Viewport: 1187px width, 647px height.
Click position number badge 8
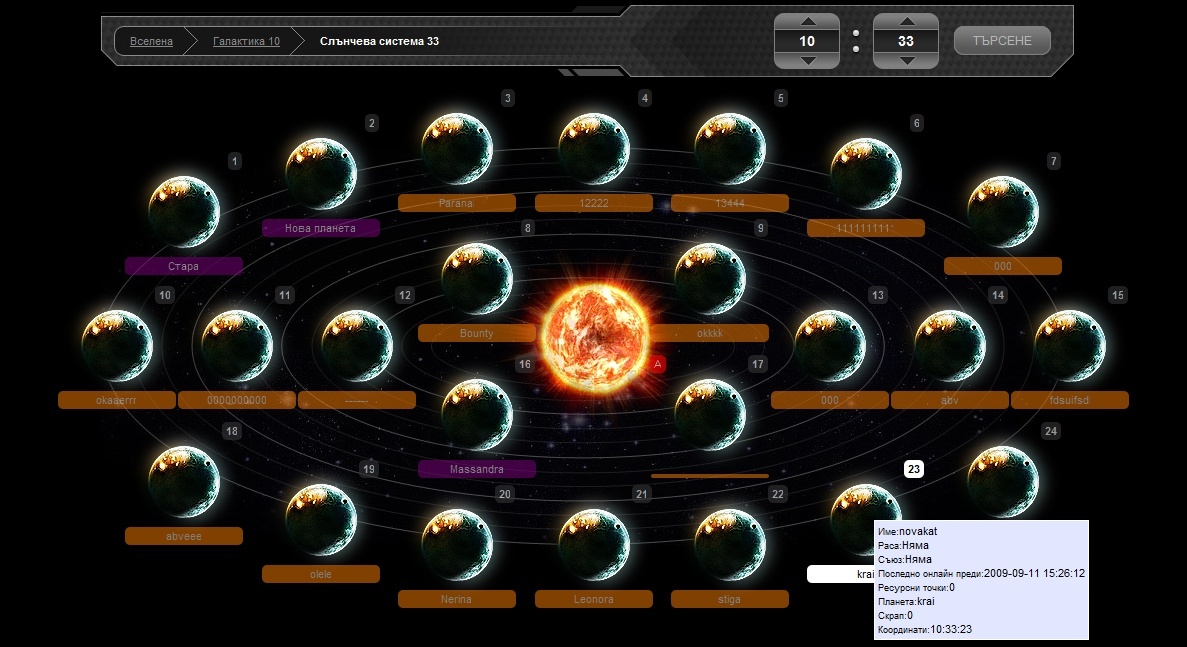coord(528,228)
